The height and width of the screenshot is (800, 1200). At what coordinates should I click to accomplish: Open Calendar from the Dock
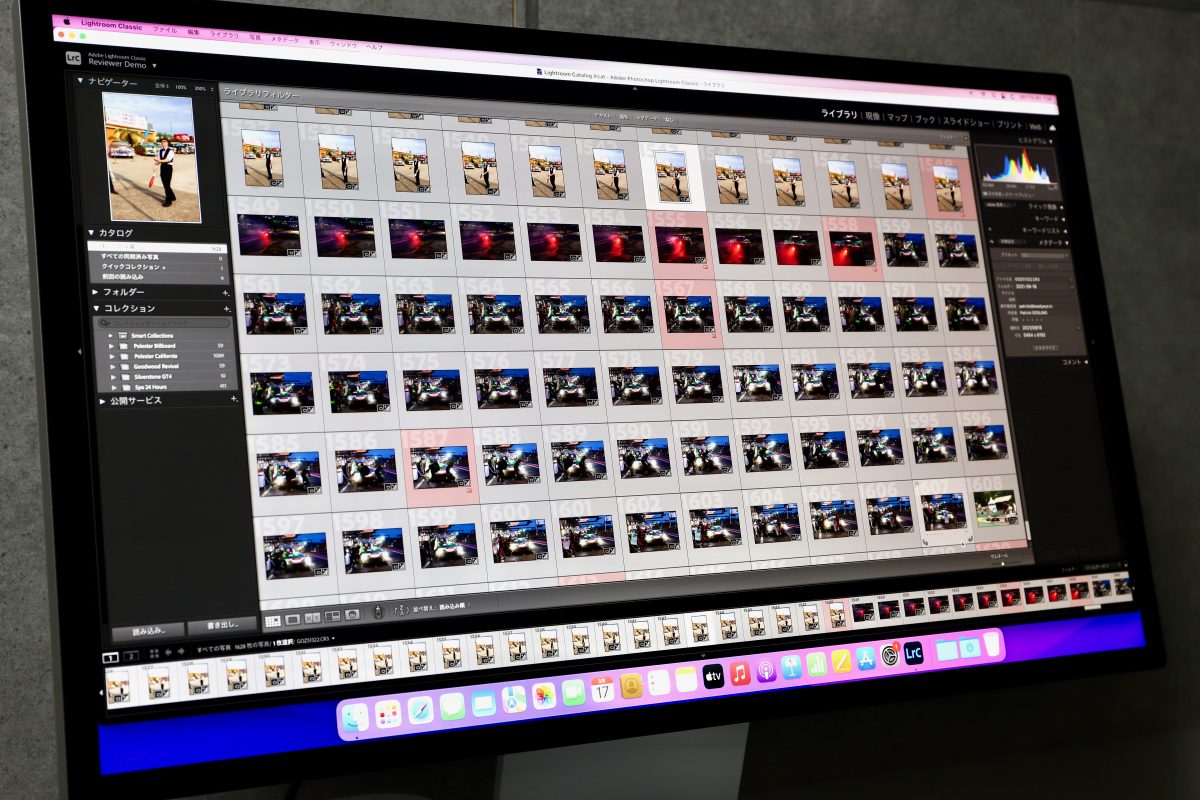click(x=602, y=689)
